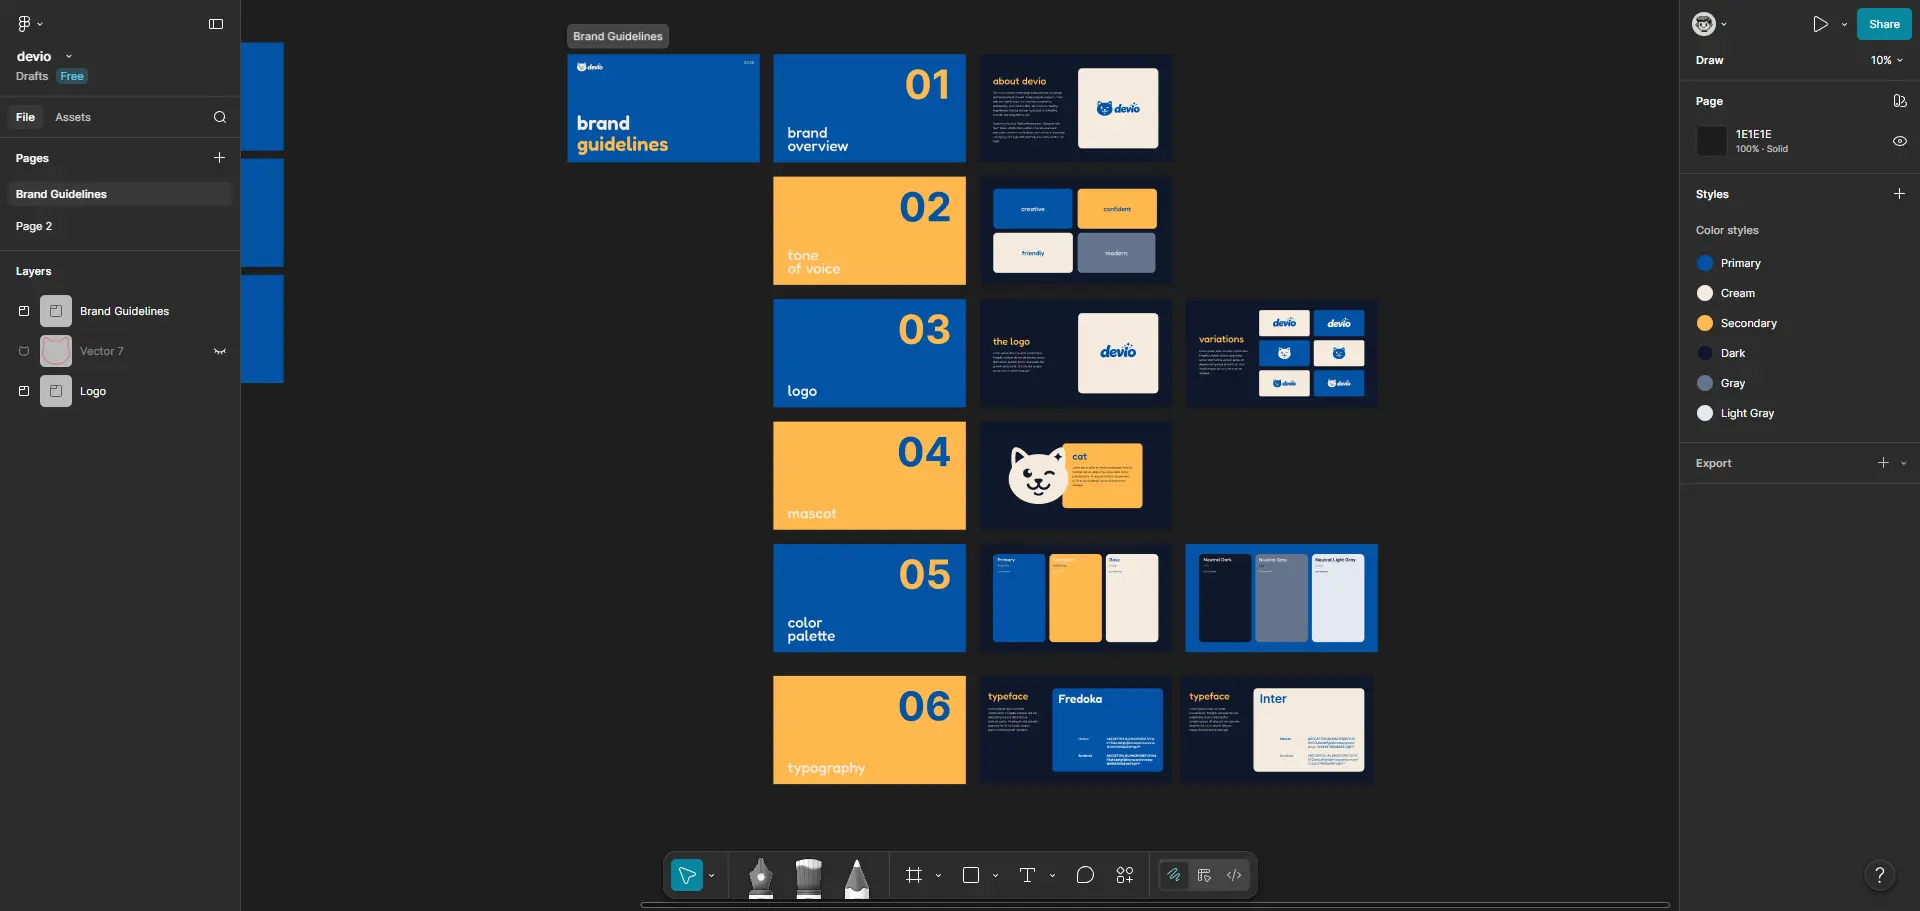This screenshot has width=1920, height=911.
Task: Open the Brand Guidelines page
Action: point(120,194)
